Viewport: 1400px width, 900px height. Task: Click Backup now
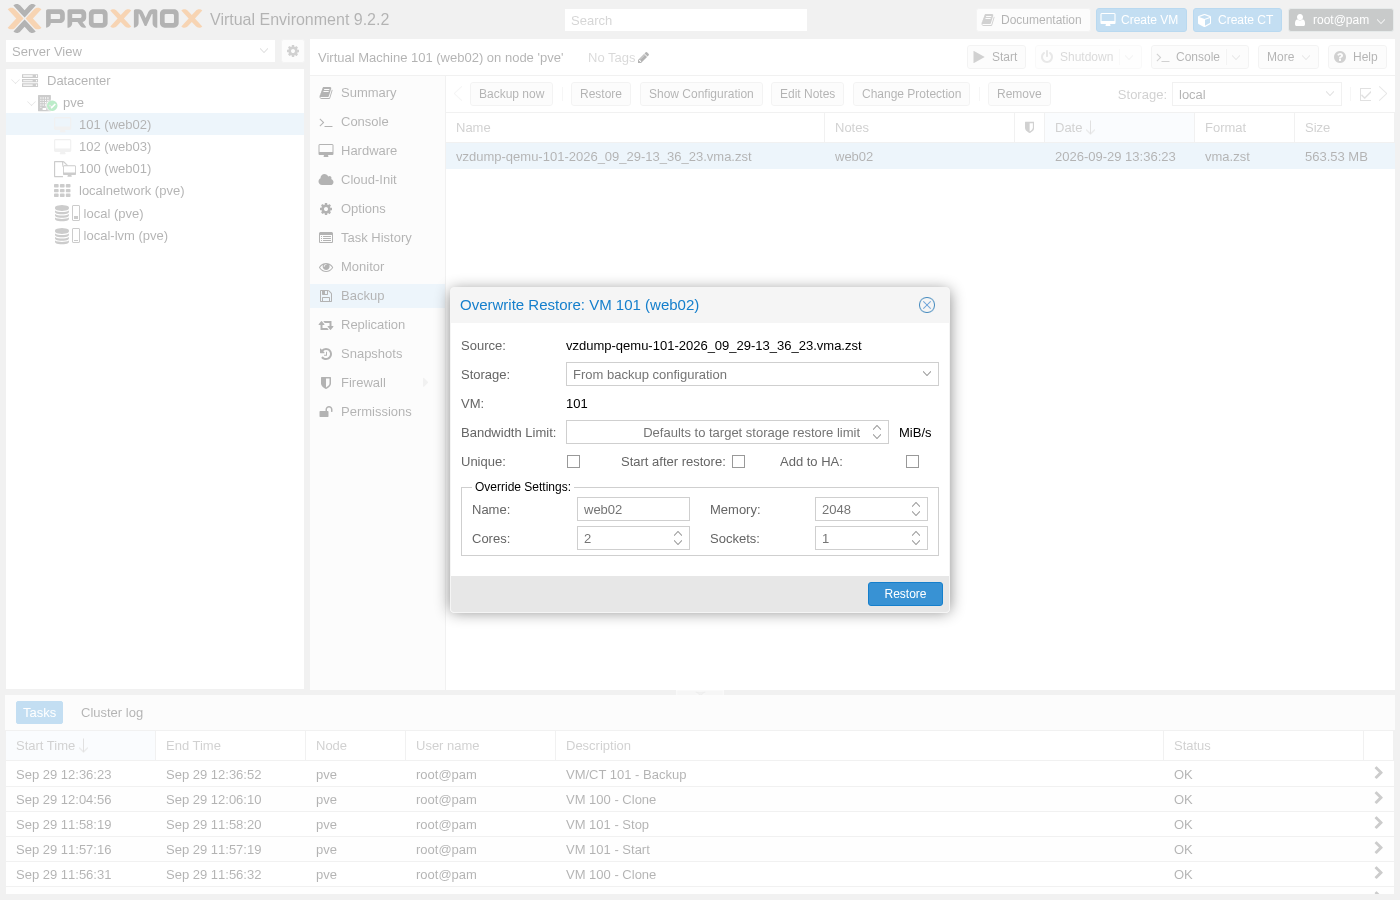point(511,94)
